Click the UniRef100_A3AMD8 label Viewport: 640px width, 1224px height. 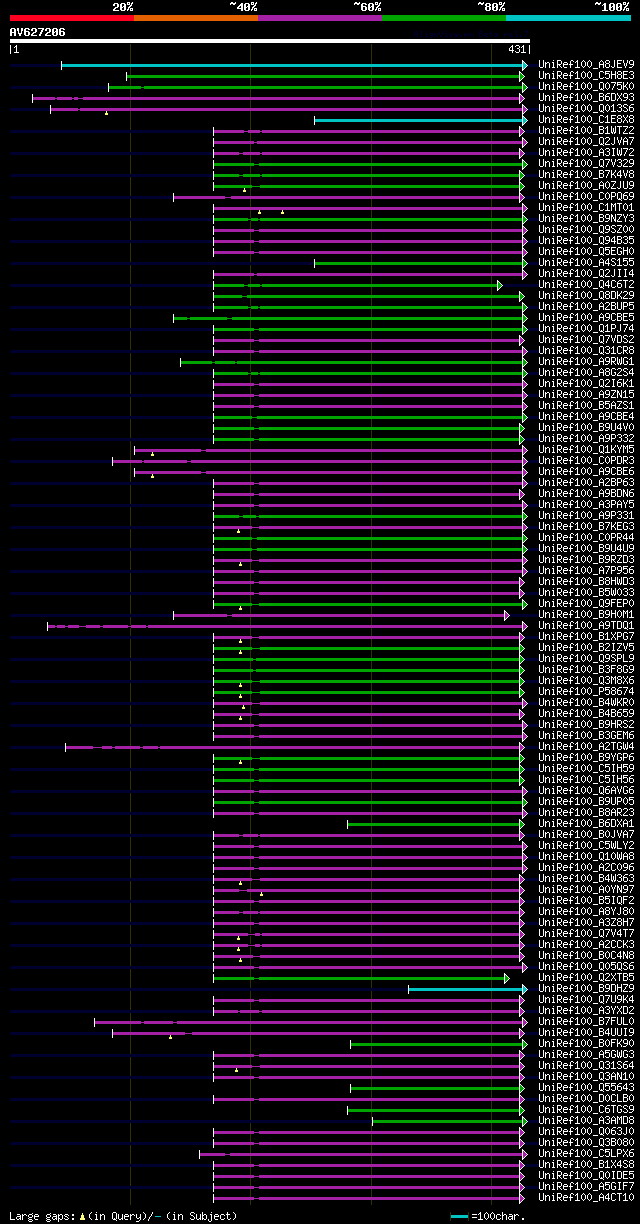pyautogui.click(x=586, y=1121)
